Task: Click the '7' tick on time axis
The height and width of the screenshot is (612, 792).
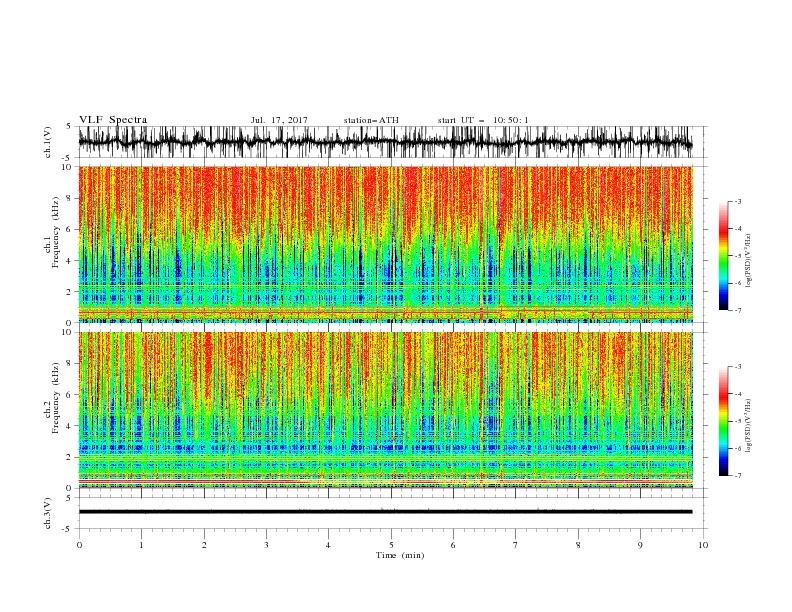Action: pos(516,545)
